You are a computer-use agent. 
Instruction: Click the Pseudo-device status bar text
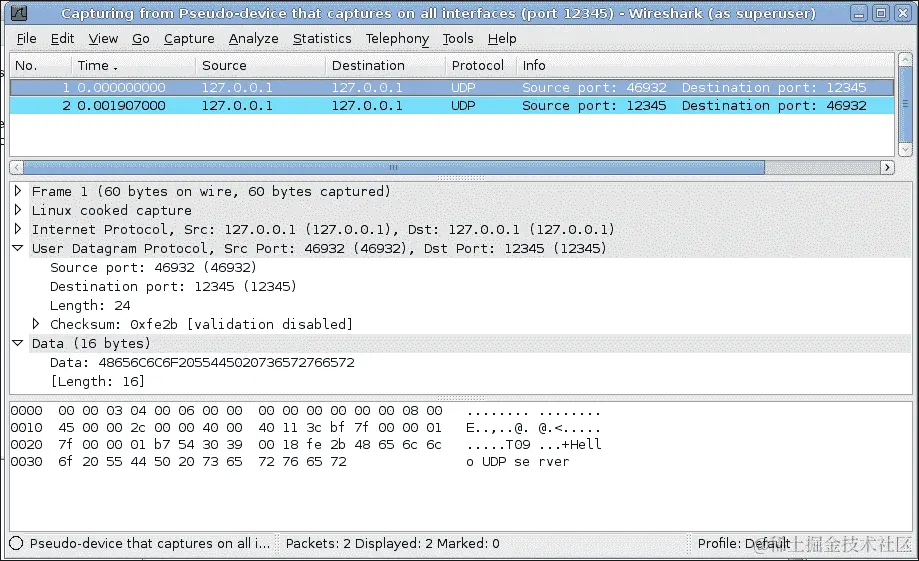tap(150, 543)
